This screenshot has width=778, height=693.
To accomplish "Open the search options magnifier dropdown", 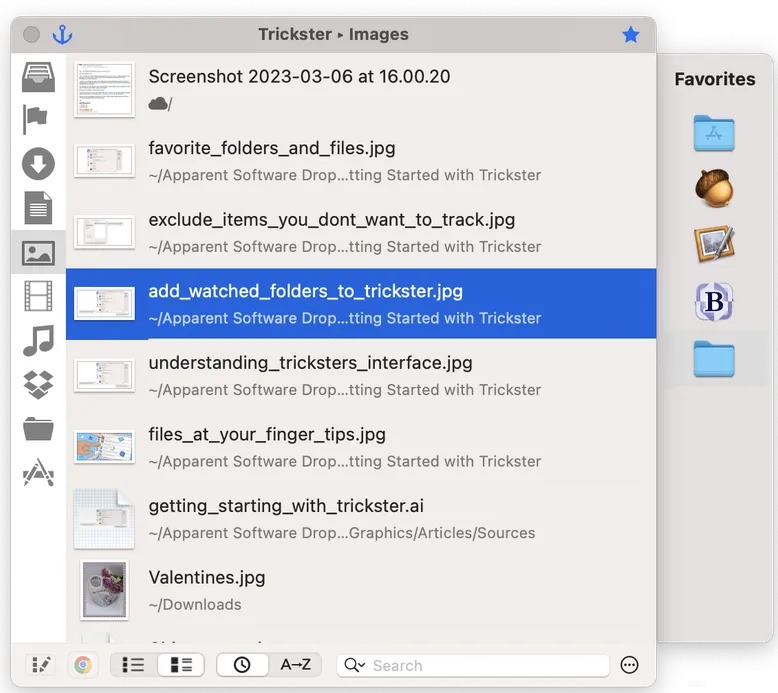I will [354, 665].
